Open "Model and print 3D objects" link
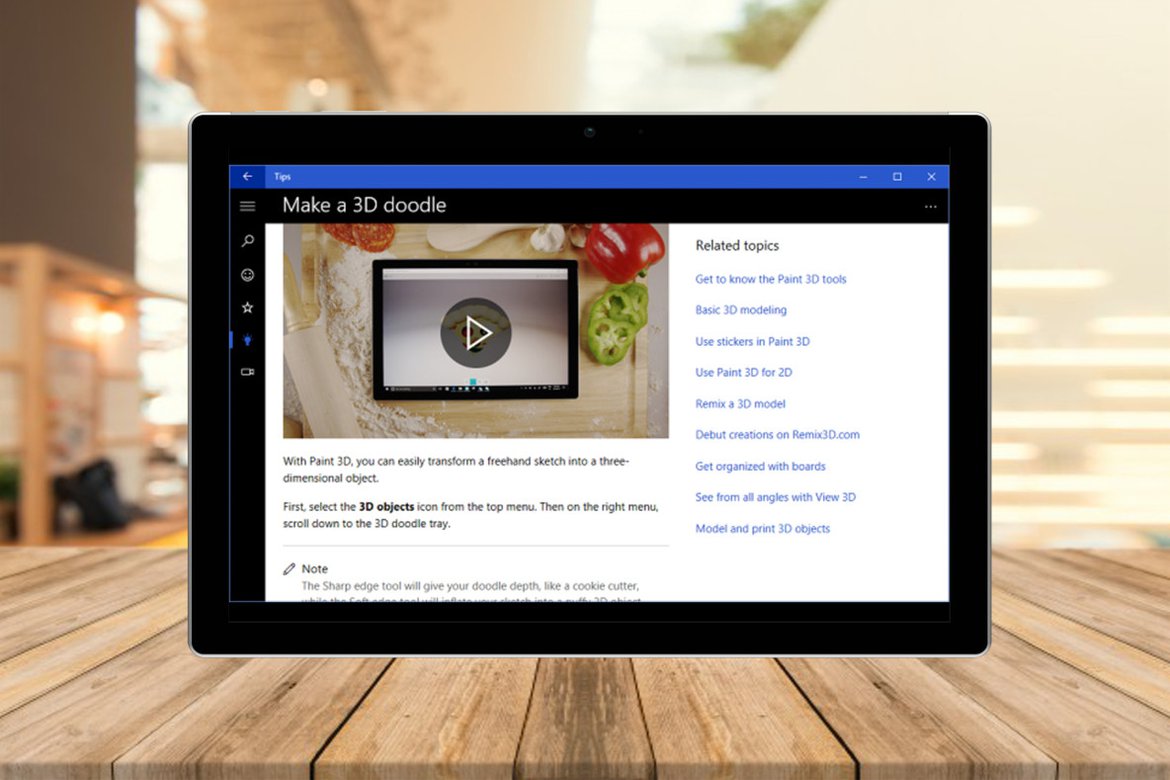This screenshot has width=1170, height=780. (763, 528)
